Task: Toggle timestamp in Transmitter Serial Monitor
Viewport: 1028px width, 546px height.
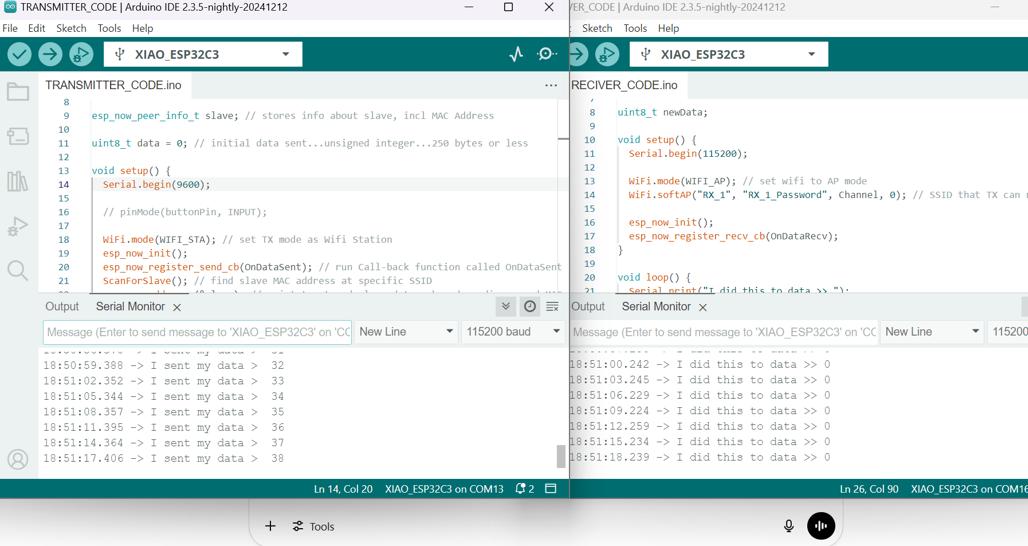Action: pos(530,306)
